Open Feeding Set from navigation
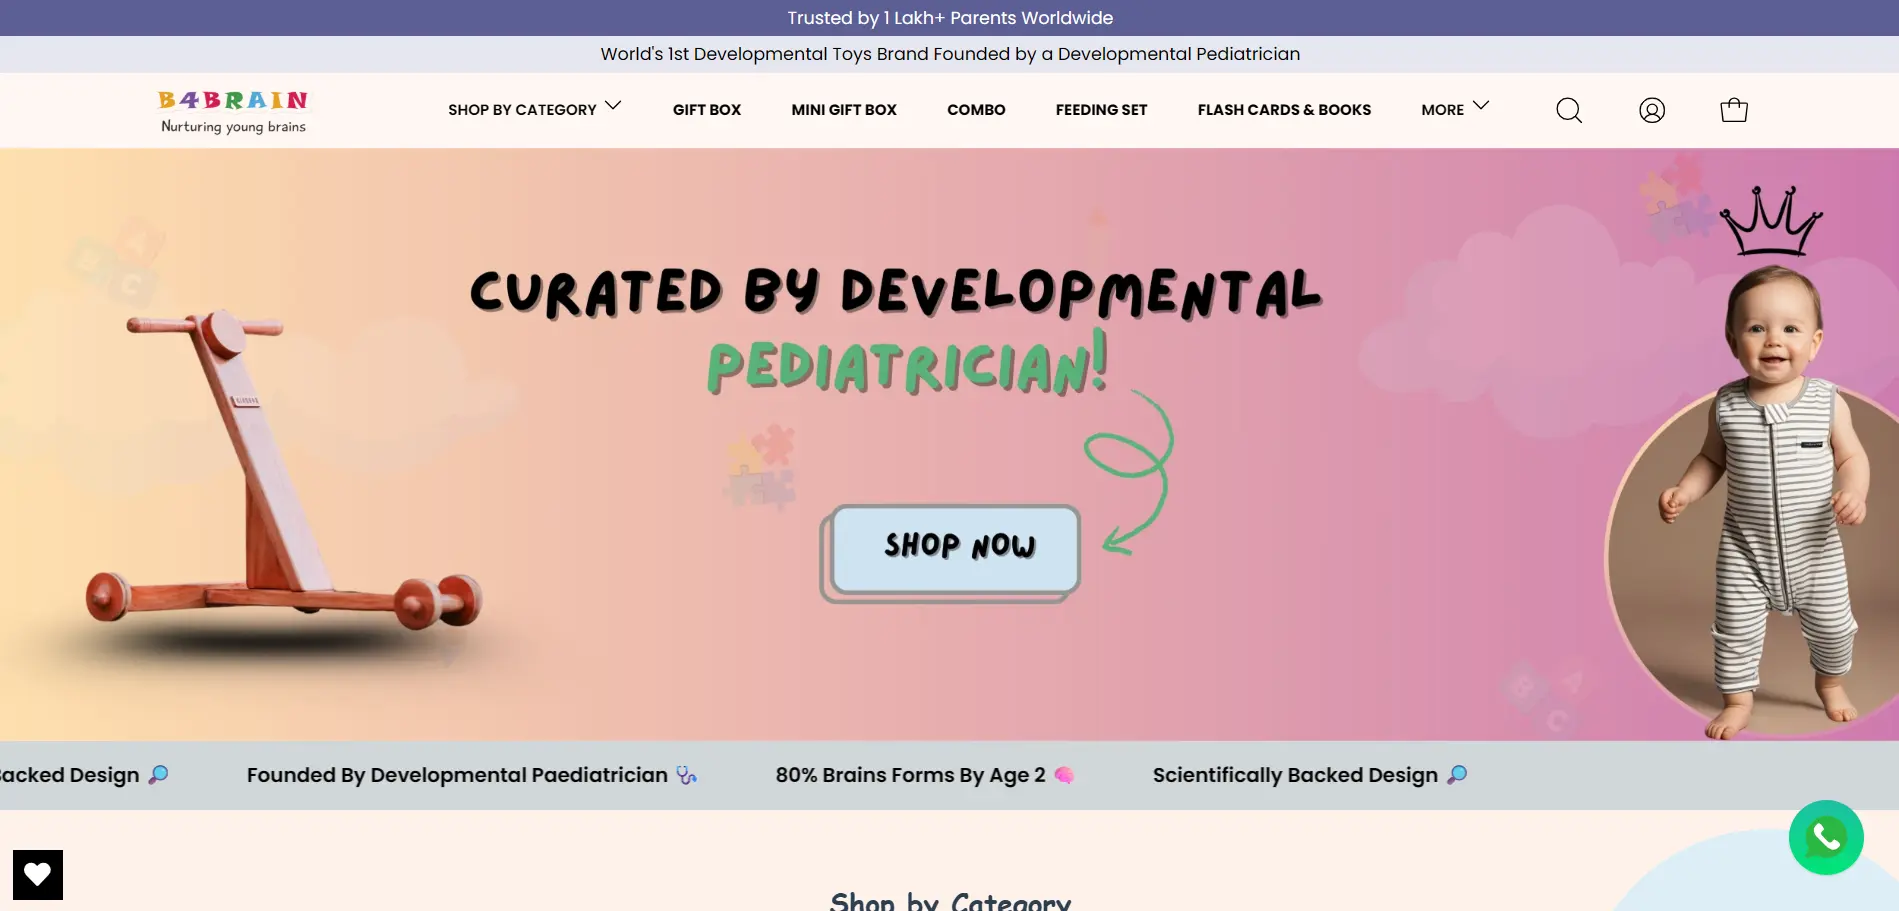The image size is (1899, 911). [1101, 110]
